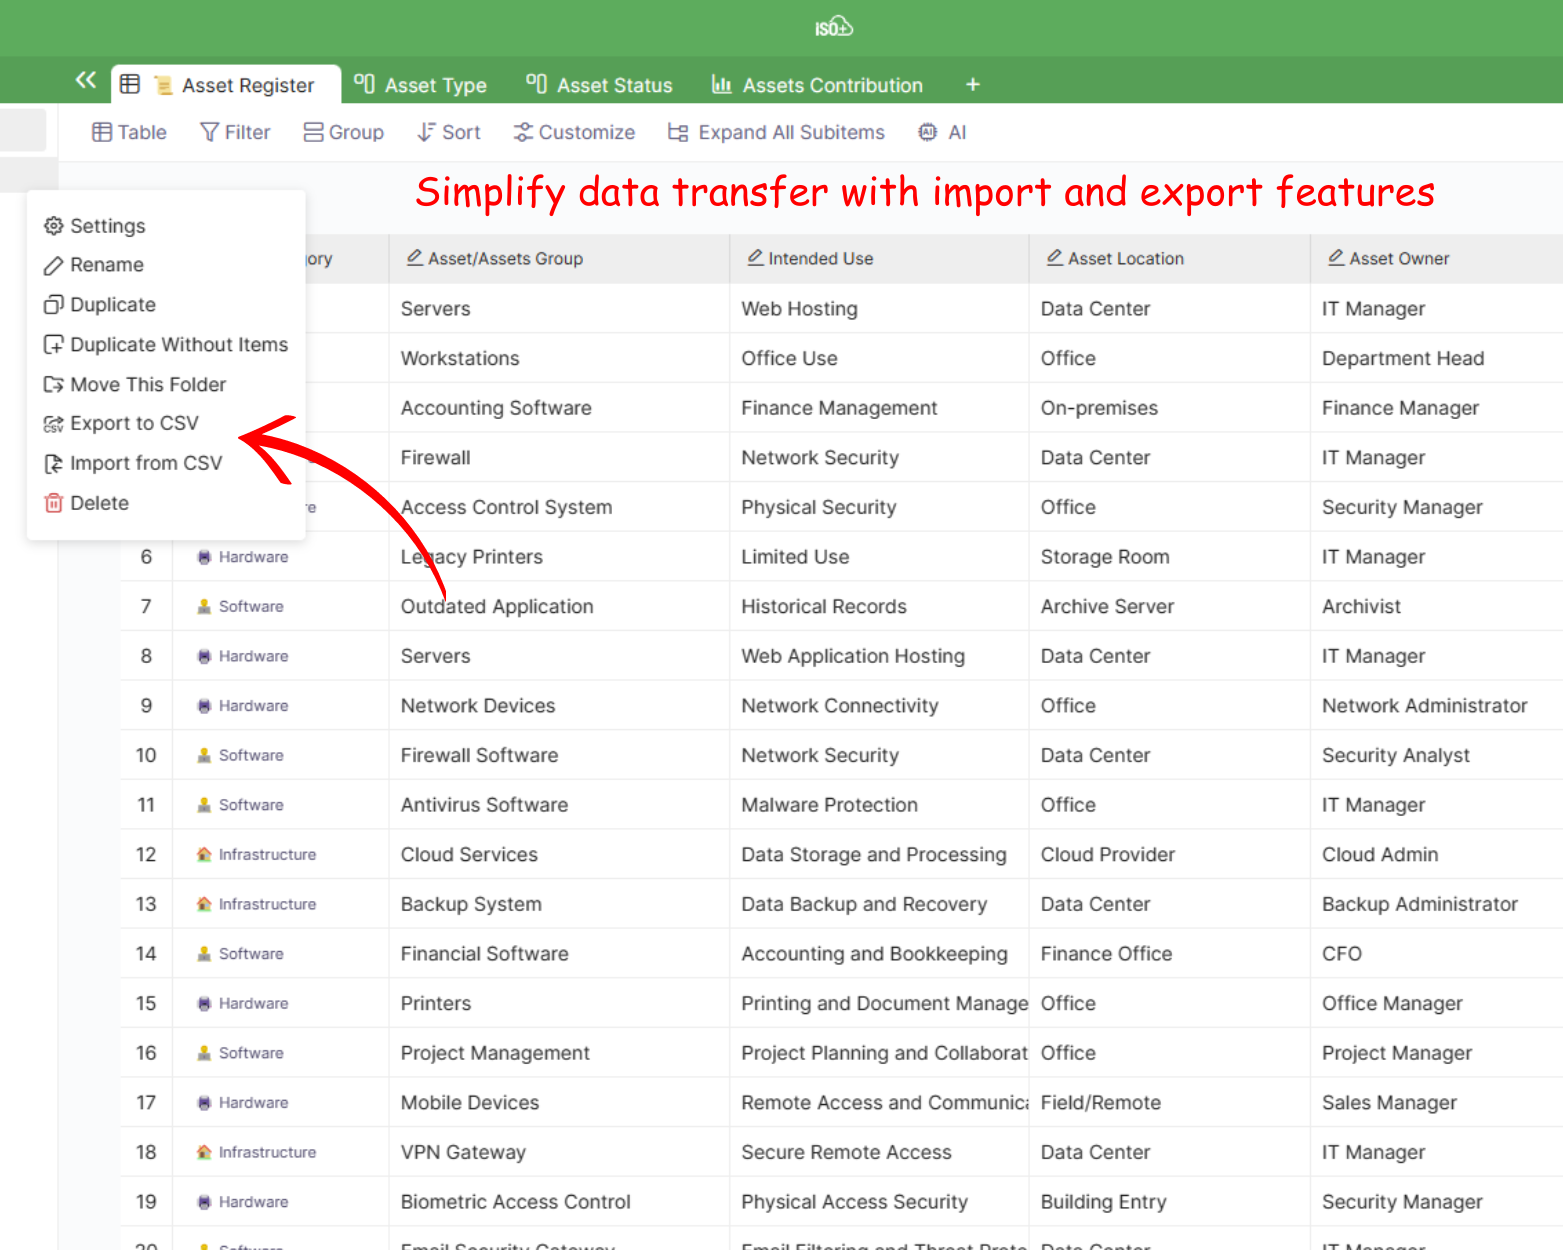Switch to the Asset Status tab
This screenshot has height=1250, width=1563.
click(600, 85)
